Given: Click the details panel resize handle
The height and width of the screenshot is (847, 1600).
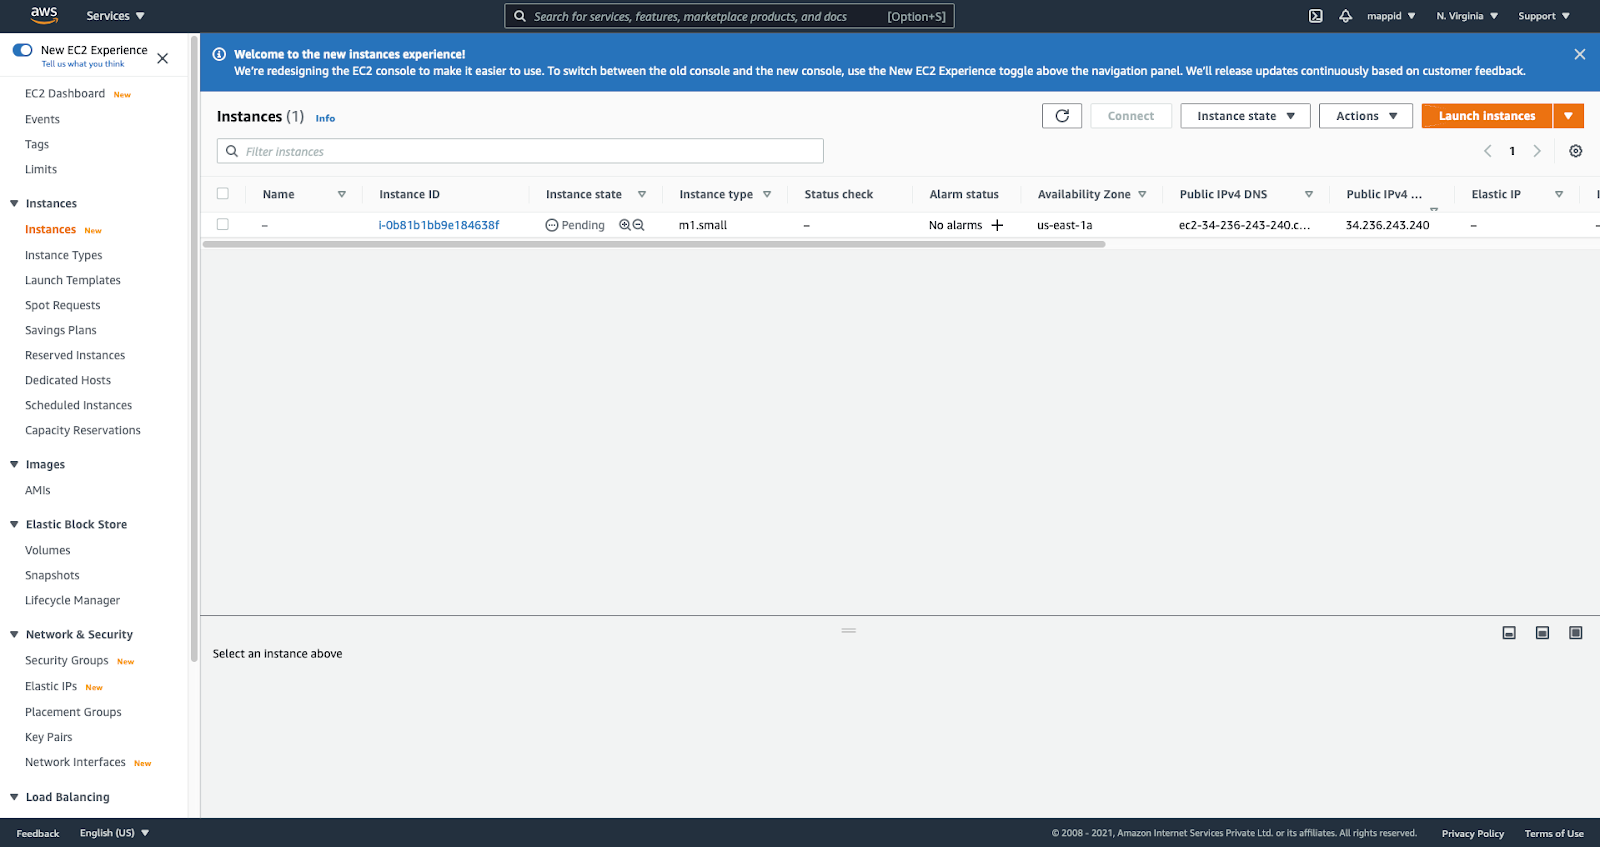Looking at the screenshot, I should pyautogui.click(x=849, y=631).
